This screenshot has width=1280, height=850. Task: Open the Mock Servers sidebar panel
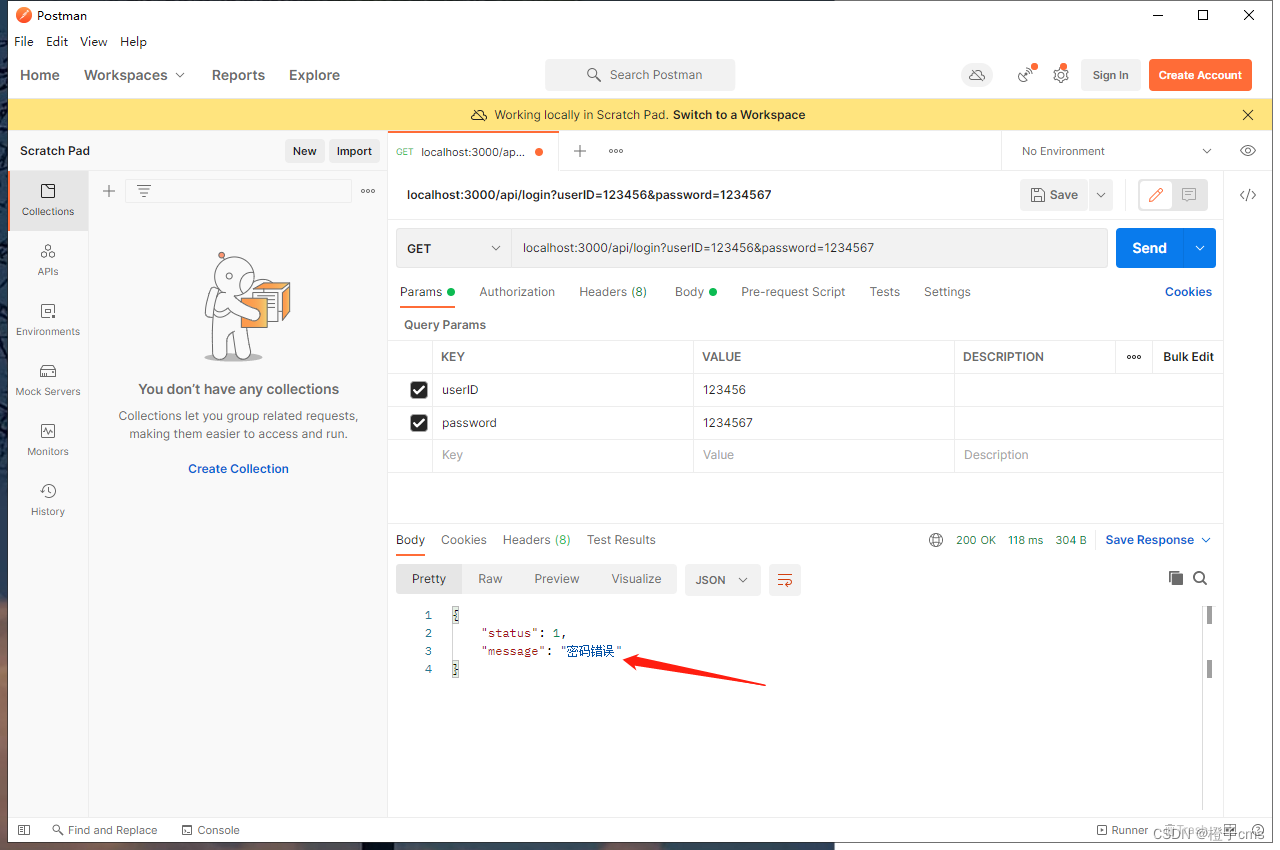[x=48, y=380]
